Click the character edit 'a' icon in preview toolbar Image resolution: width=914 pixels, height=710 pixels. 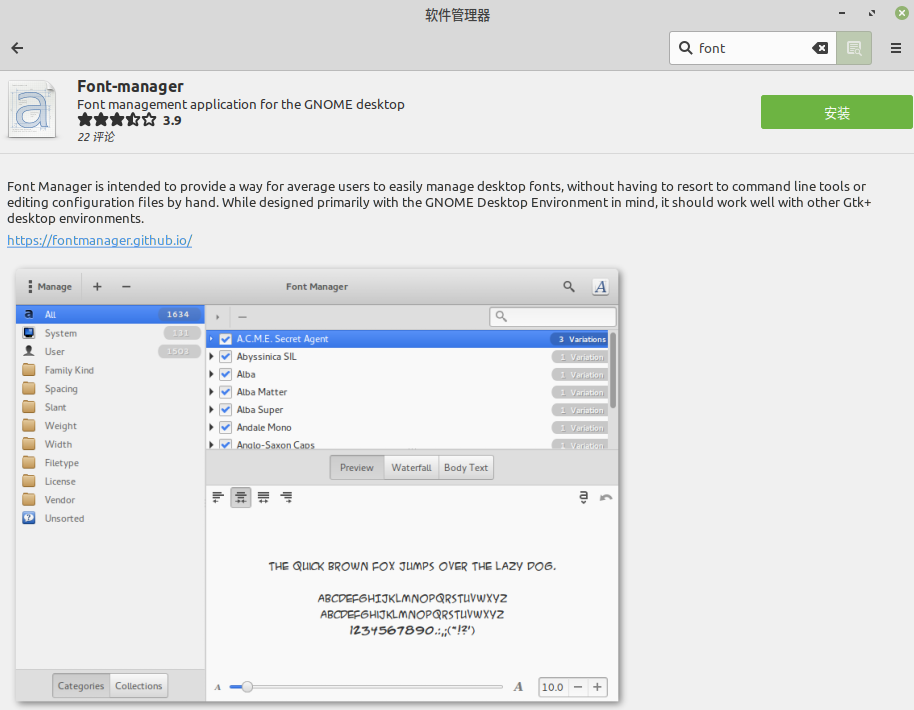(x=583, y=497)
